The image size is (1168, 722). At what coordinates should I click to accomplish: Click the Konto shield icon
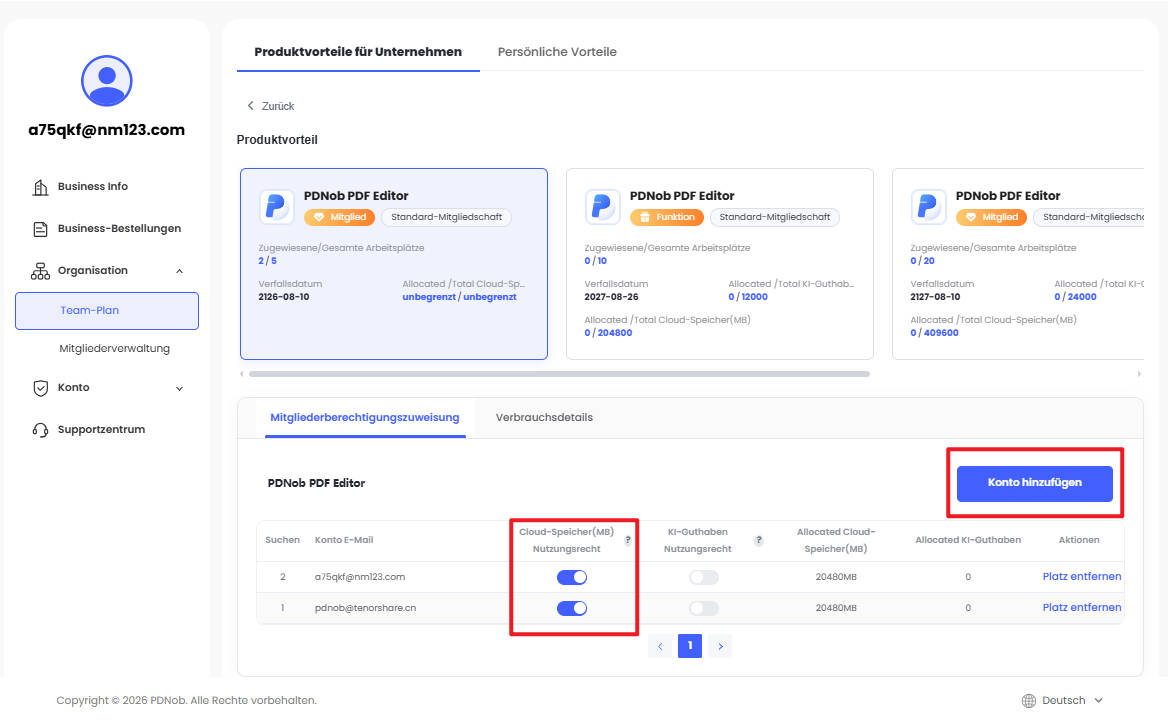40,388
